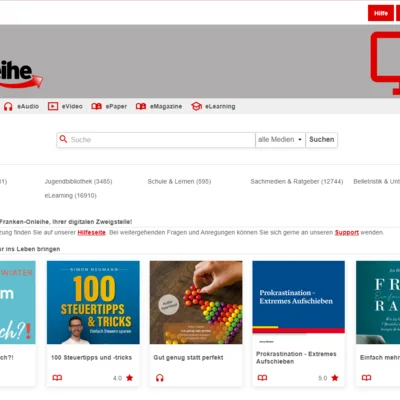Open the Hilfeseite link

click(x=91, y=232)
